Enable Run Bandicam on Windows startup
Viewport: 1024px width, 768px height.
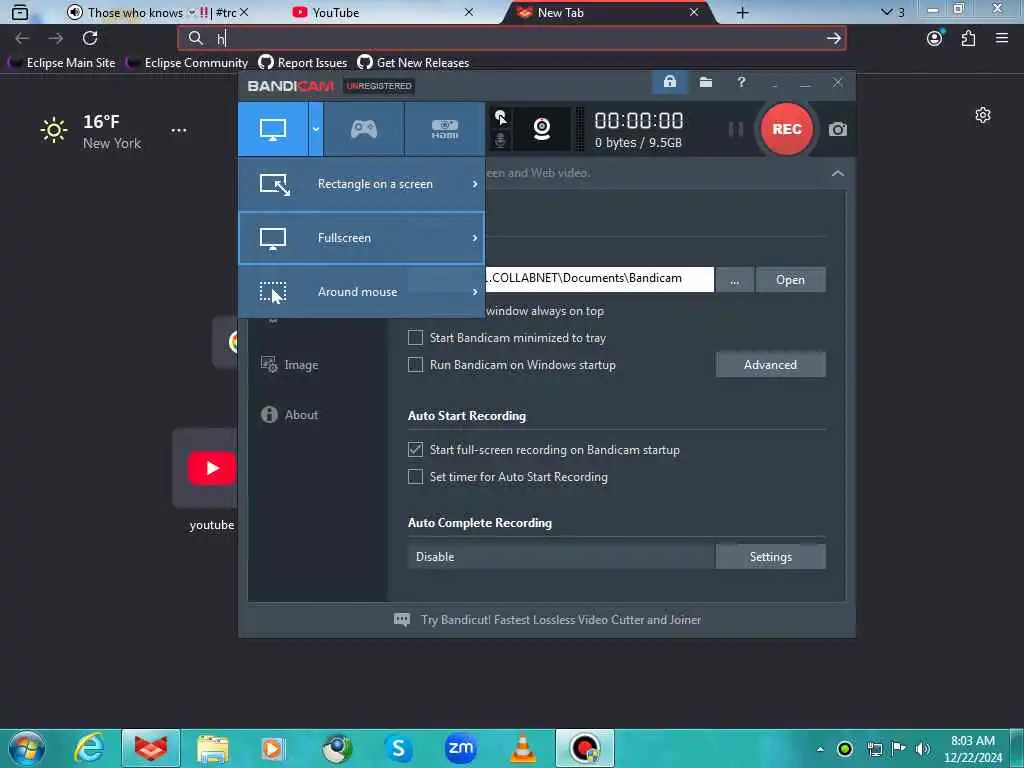[x=415, y=364]
